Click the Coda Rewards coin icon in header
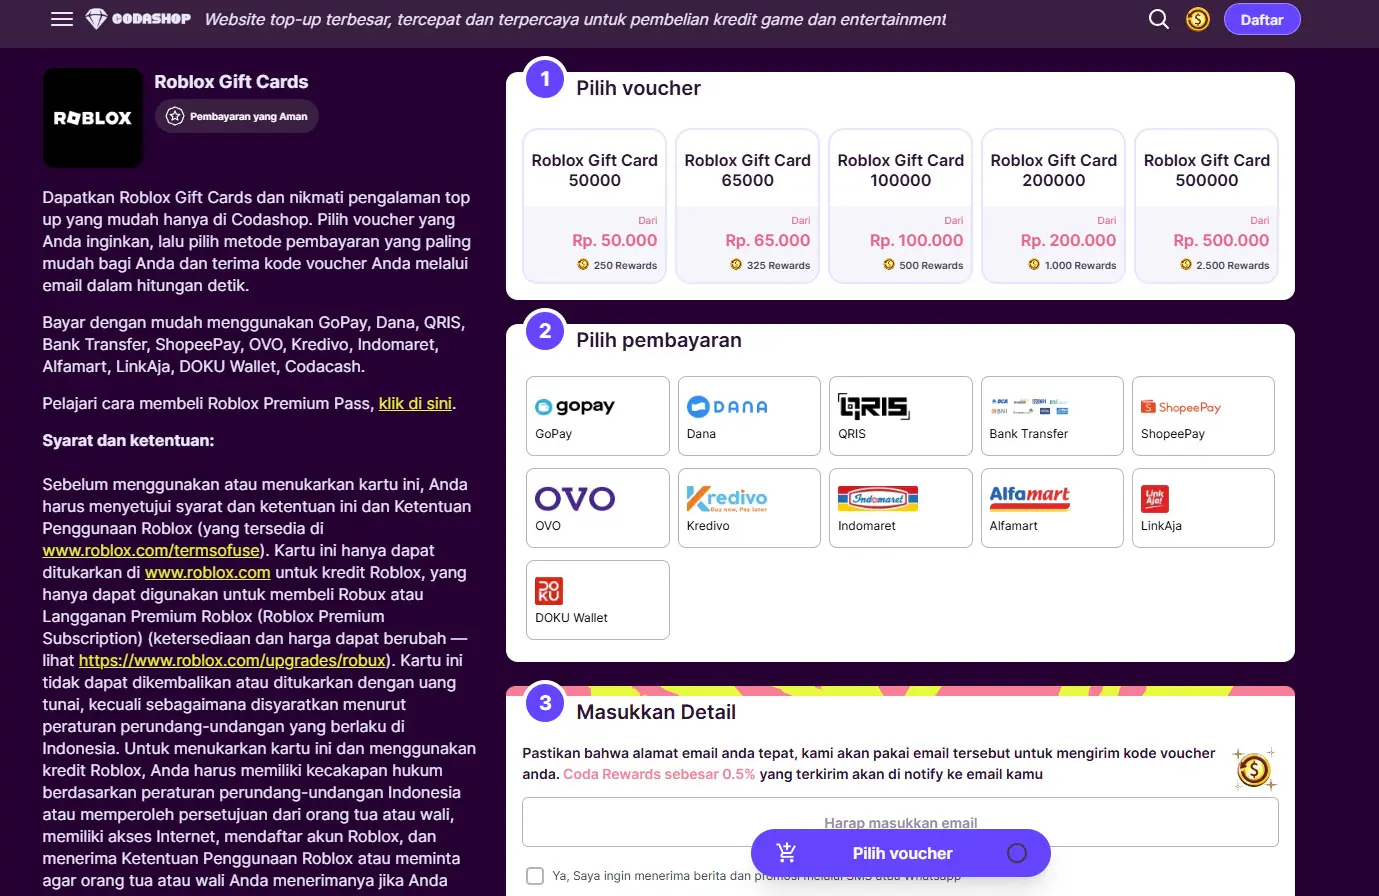 [1197, 19]
